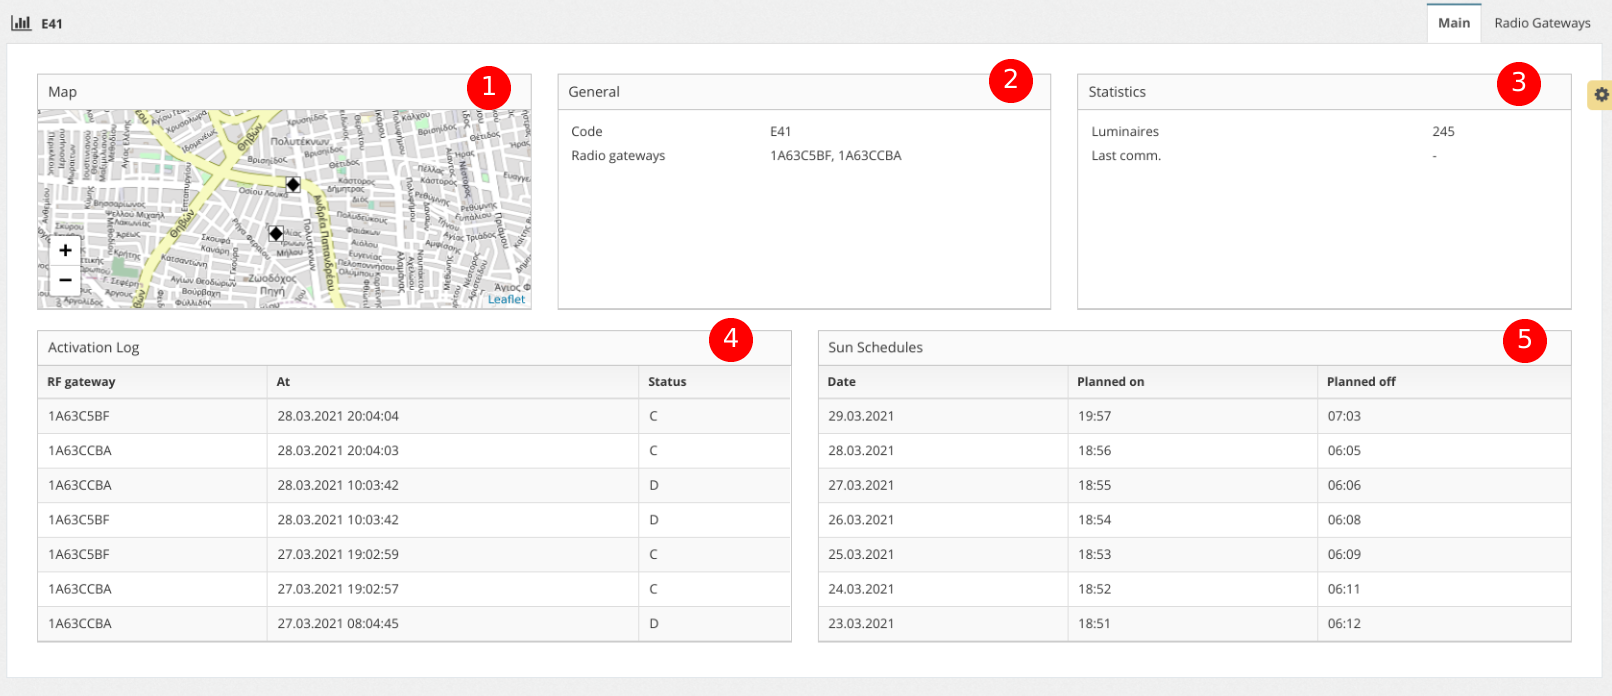1612x696 pixels.
Task: Select the Main tab
Action: click(x=1453, y=23)
